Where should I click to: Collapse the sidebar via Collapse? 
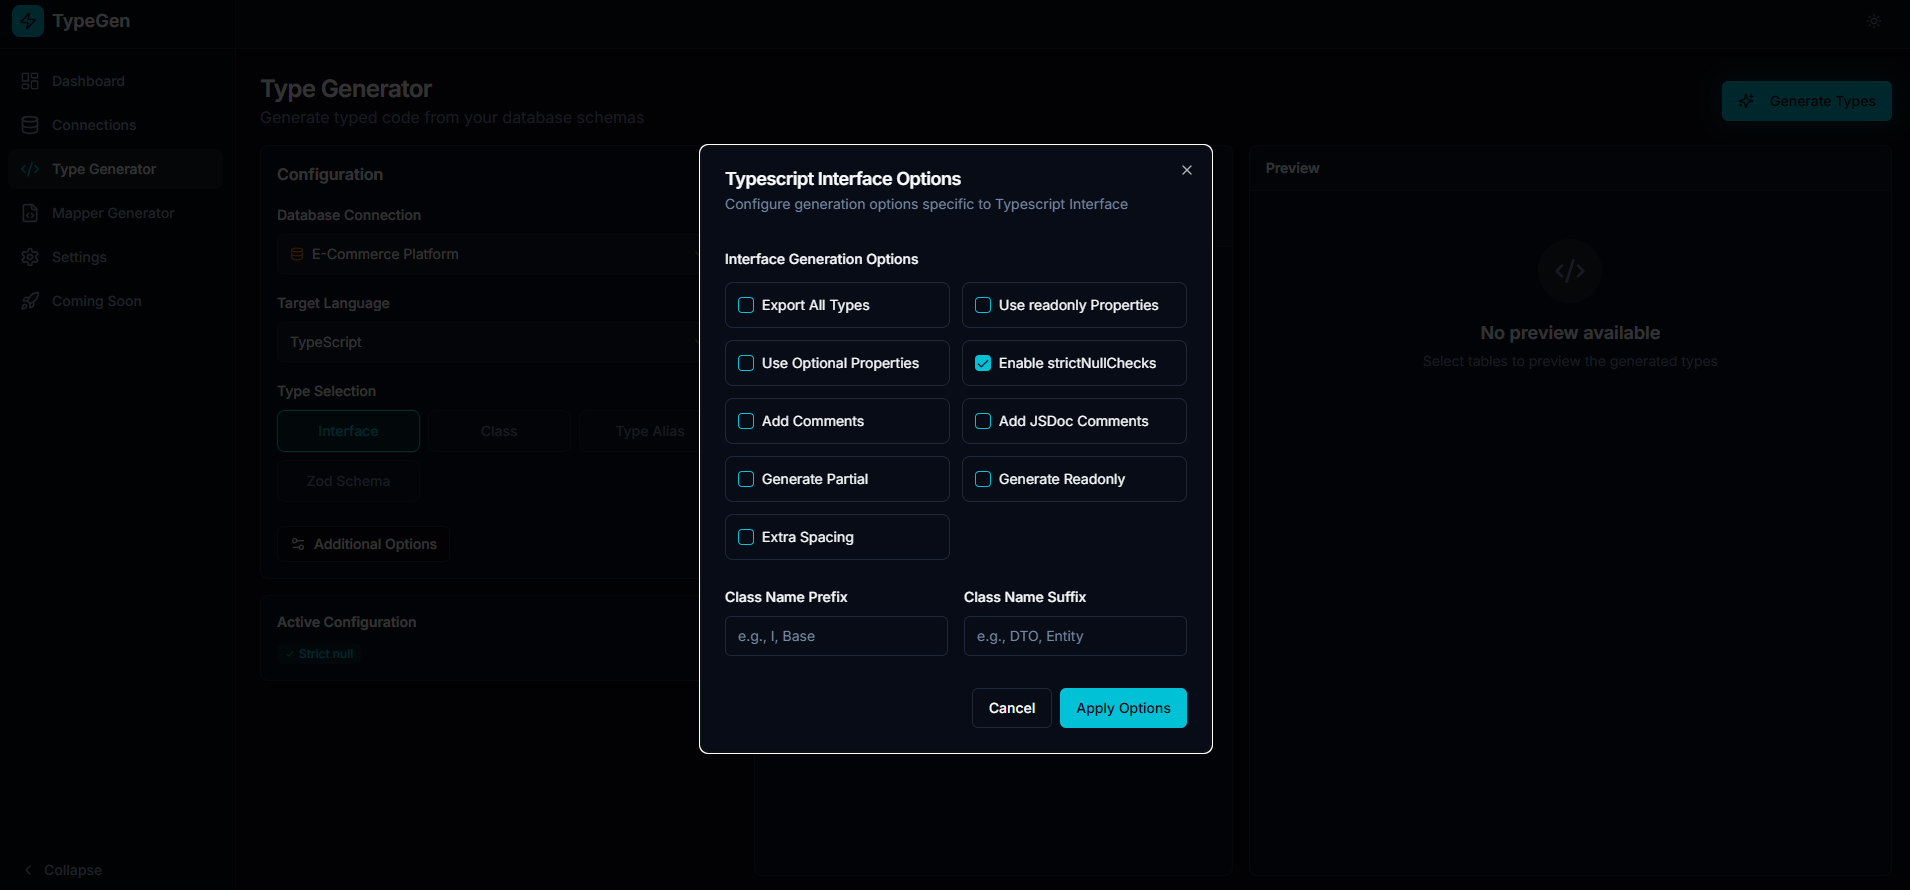point(62,870)
